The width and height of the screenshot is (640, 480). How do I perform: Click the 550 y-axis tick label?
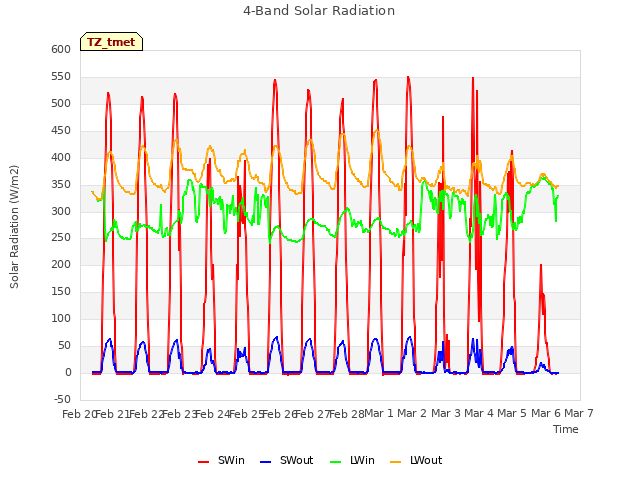(61, 76)
